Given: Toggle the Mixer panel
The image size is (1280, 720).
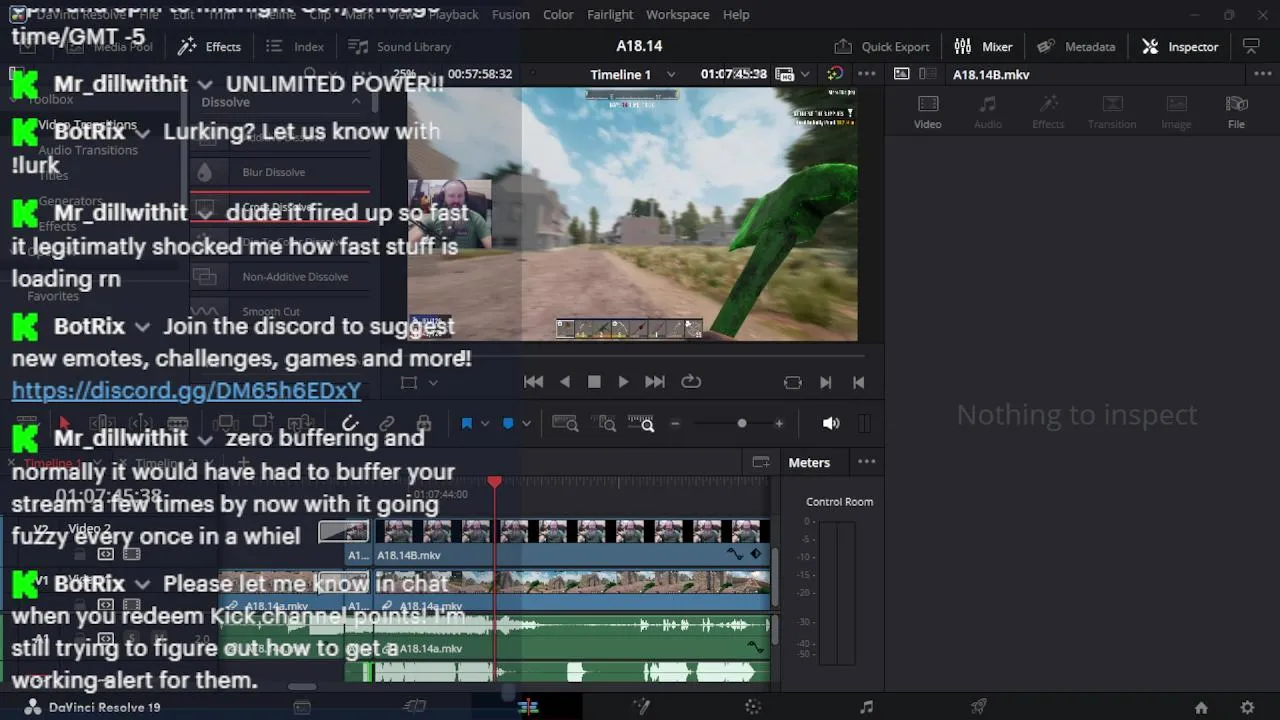Looking at the screenshot, I should 984,46.
